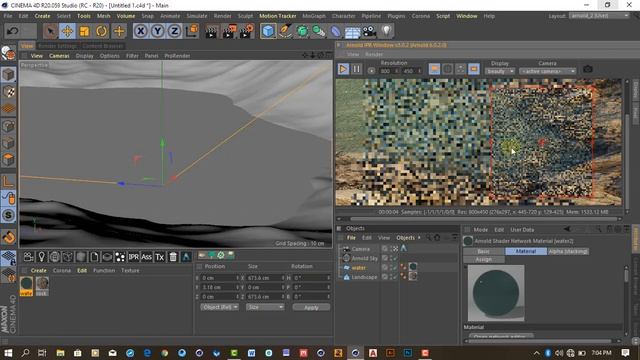
Task: Open the Layout dropdown at top right
Action: (599, 16)
